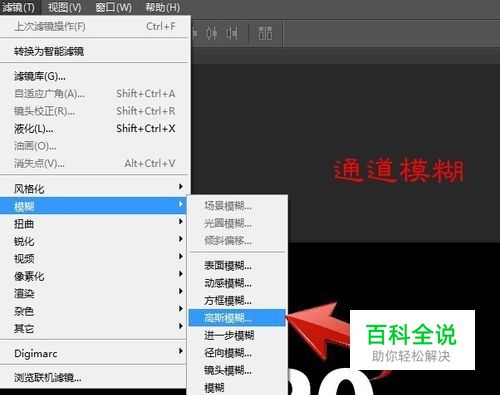Select 进一步模糊 blur more
500x395 pixels.
[x=237, y=335]
